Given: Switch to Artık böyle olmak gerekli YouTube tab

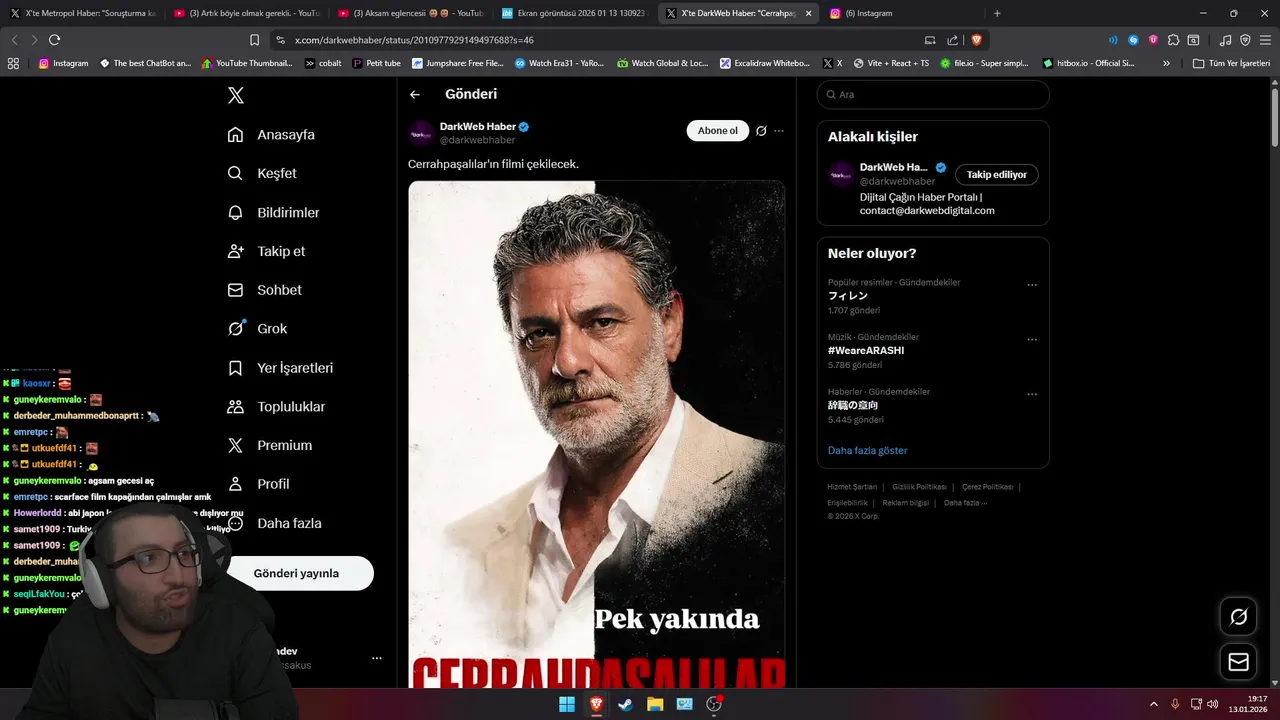Looking at the screenshot, I should pyautogui.click(x=248, y=13).
